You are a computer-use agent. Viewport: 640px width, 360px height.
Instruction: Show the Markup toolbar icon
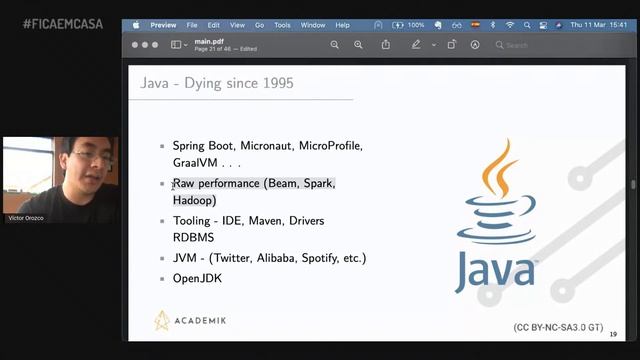pyautogui.click(x=475, y=45)
